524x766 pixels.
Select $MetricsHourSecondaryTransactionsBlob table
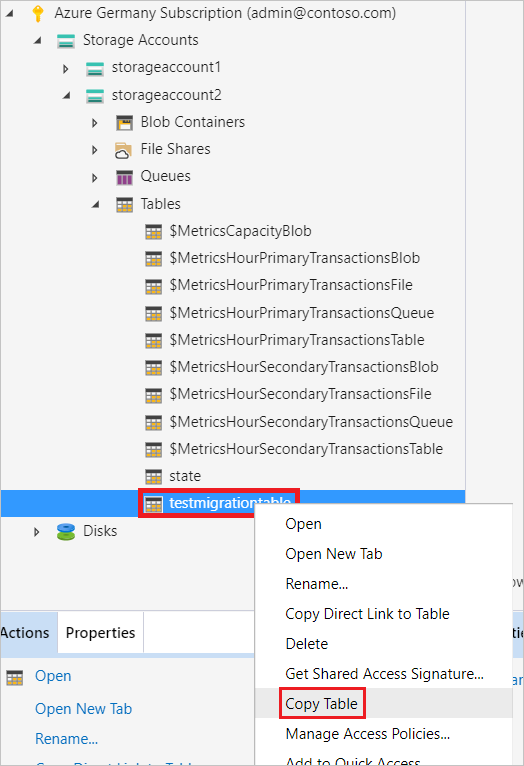(x=304, y=367)
